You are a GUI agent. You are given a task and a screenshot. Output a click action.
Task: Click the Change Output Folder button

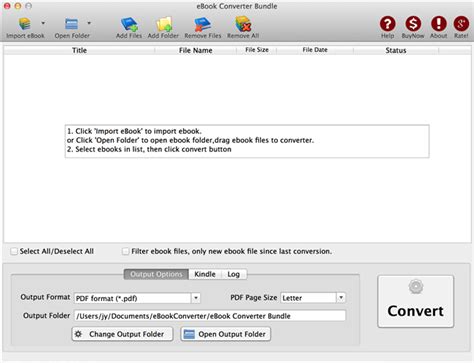coord(122,334)
